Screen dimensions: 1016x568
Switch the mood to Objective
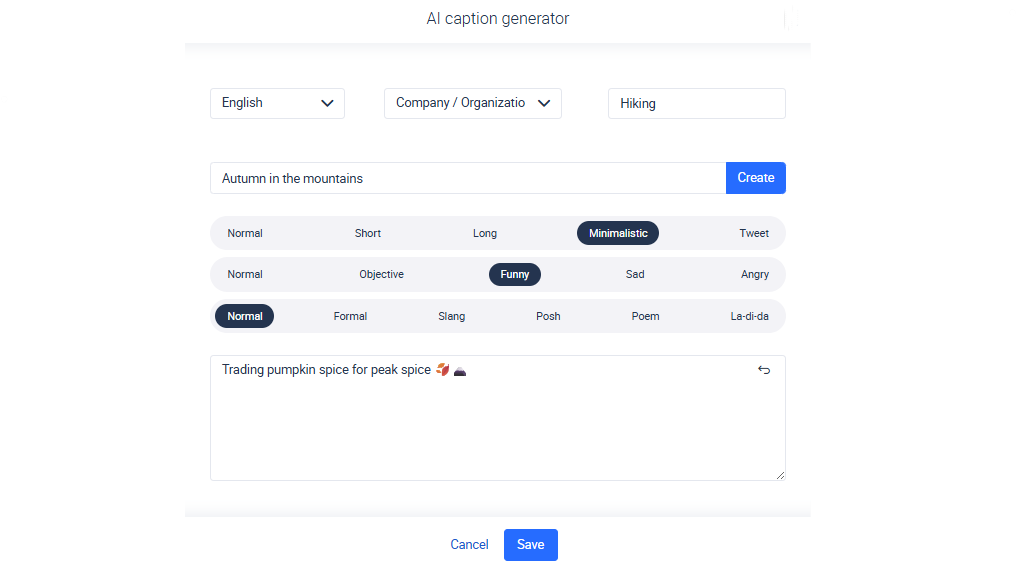point(381,274)
